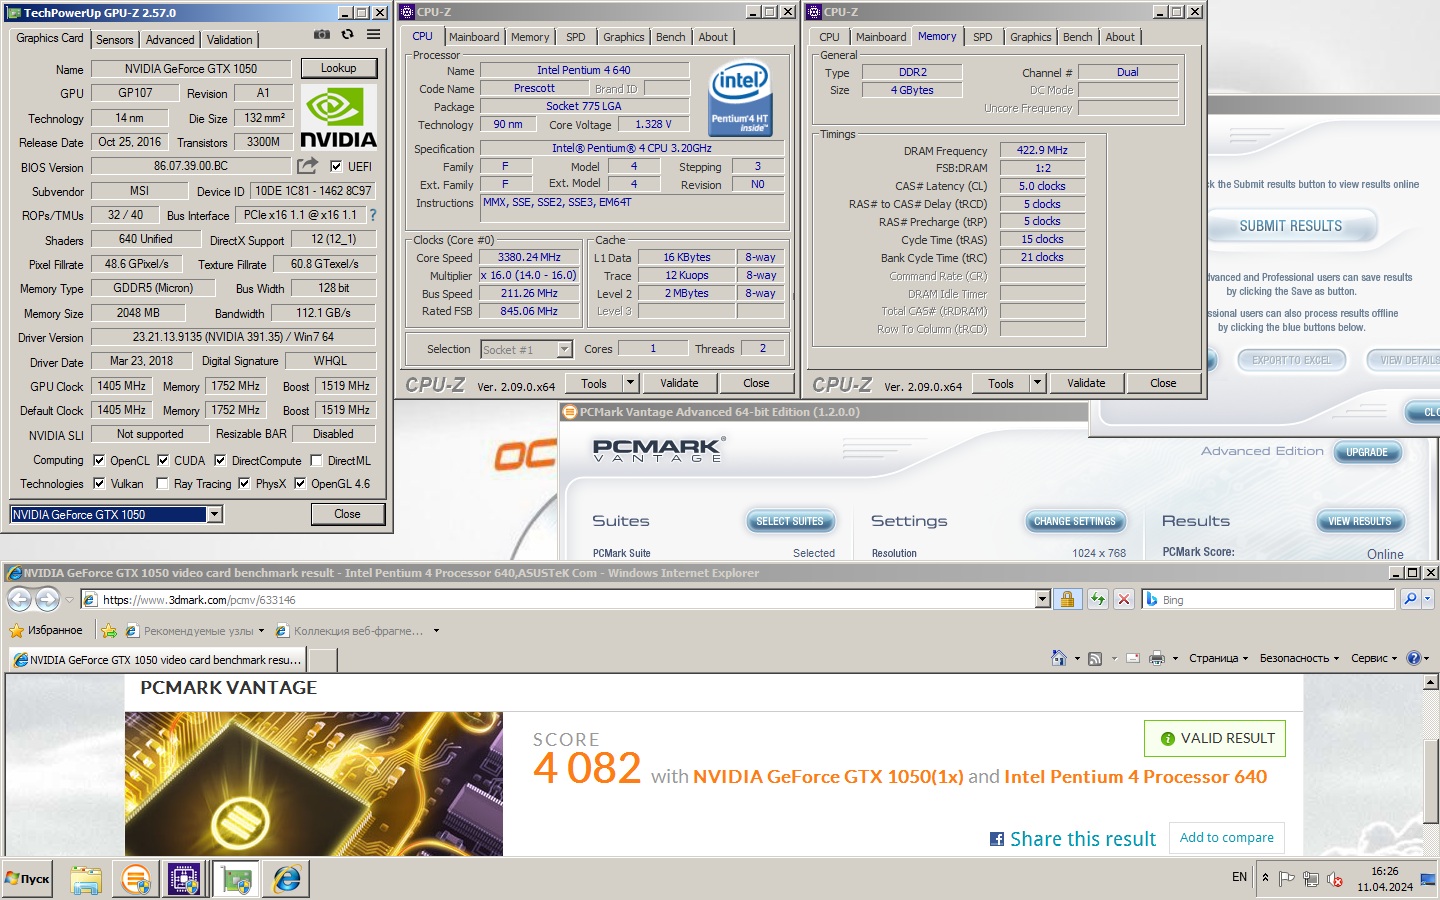Click Internet Explorer taskbar icon
Image resolution: width=1440 pixels, height=900 pixels.
click(287, 879)
